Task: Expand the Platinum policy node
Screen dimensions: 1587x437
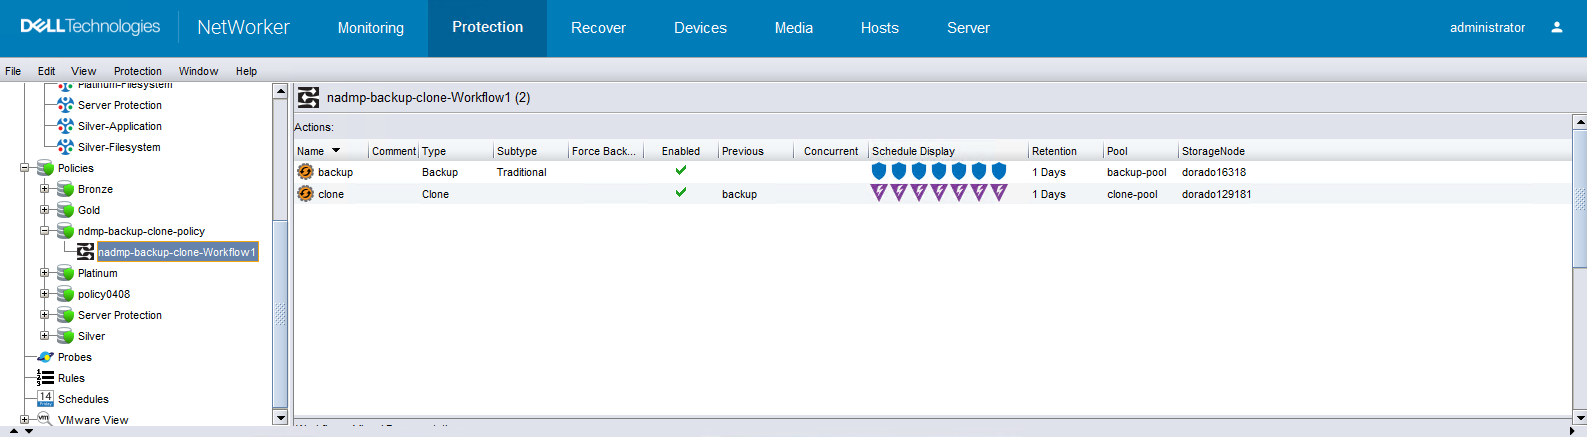Action: (x=44, y=273)
